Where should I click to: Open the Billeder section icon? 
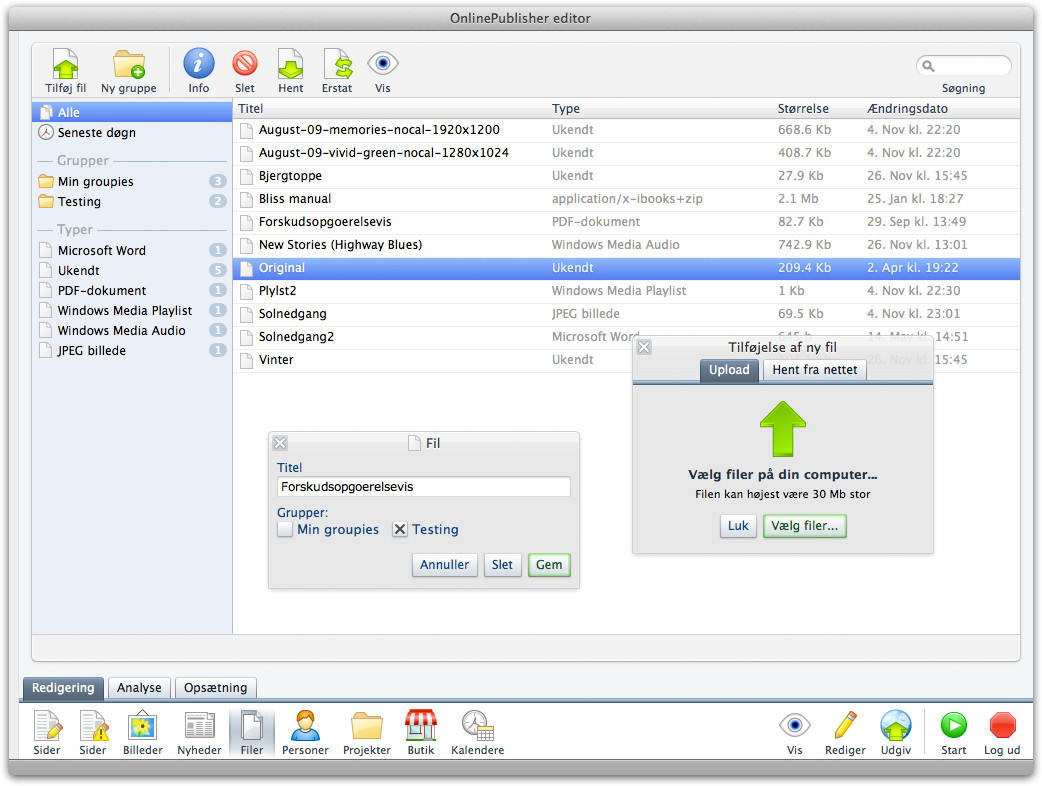(143, 726)
